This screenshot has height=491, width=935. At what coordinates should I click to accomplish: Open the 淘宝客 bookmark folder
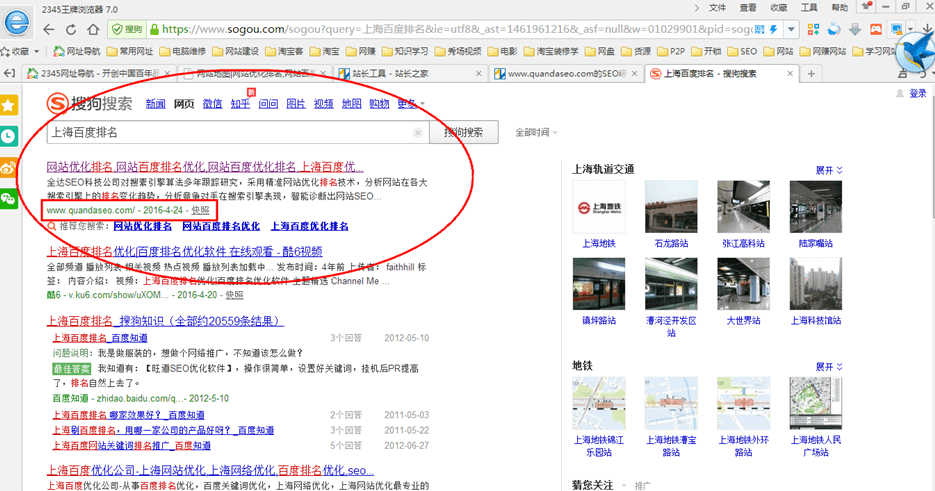point(284,51)
